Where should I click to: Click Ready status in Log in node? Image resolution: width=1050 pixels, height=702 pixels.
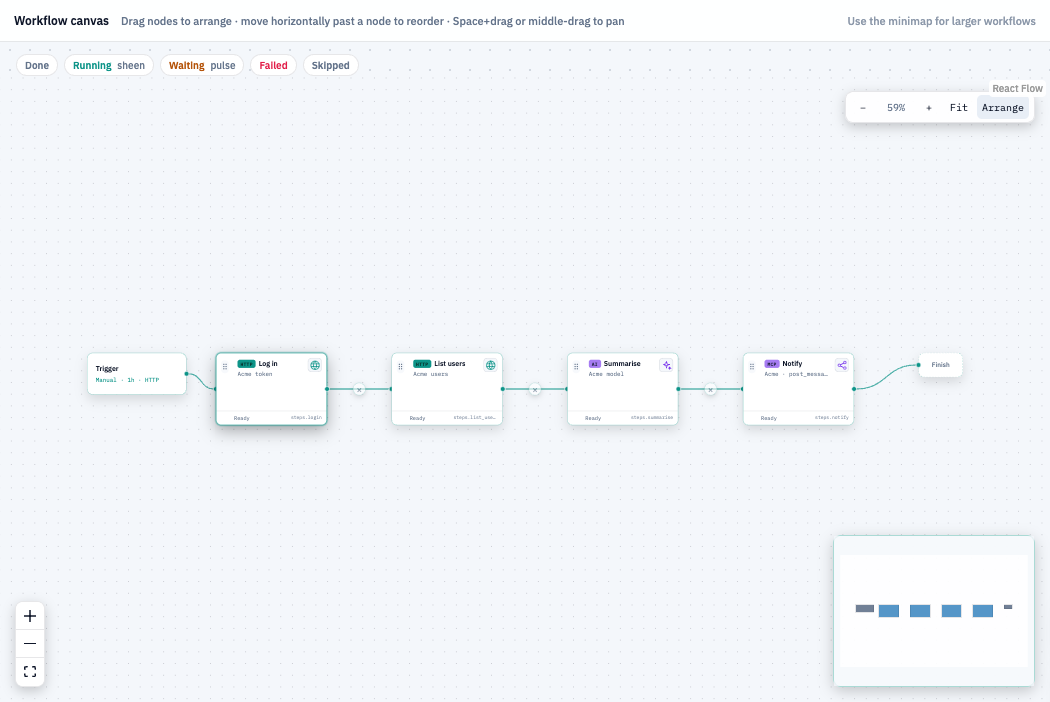coord(242,418)
